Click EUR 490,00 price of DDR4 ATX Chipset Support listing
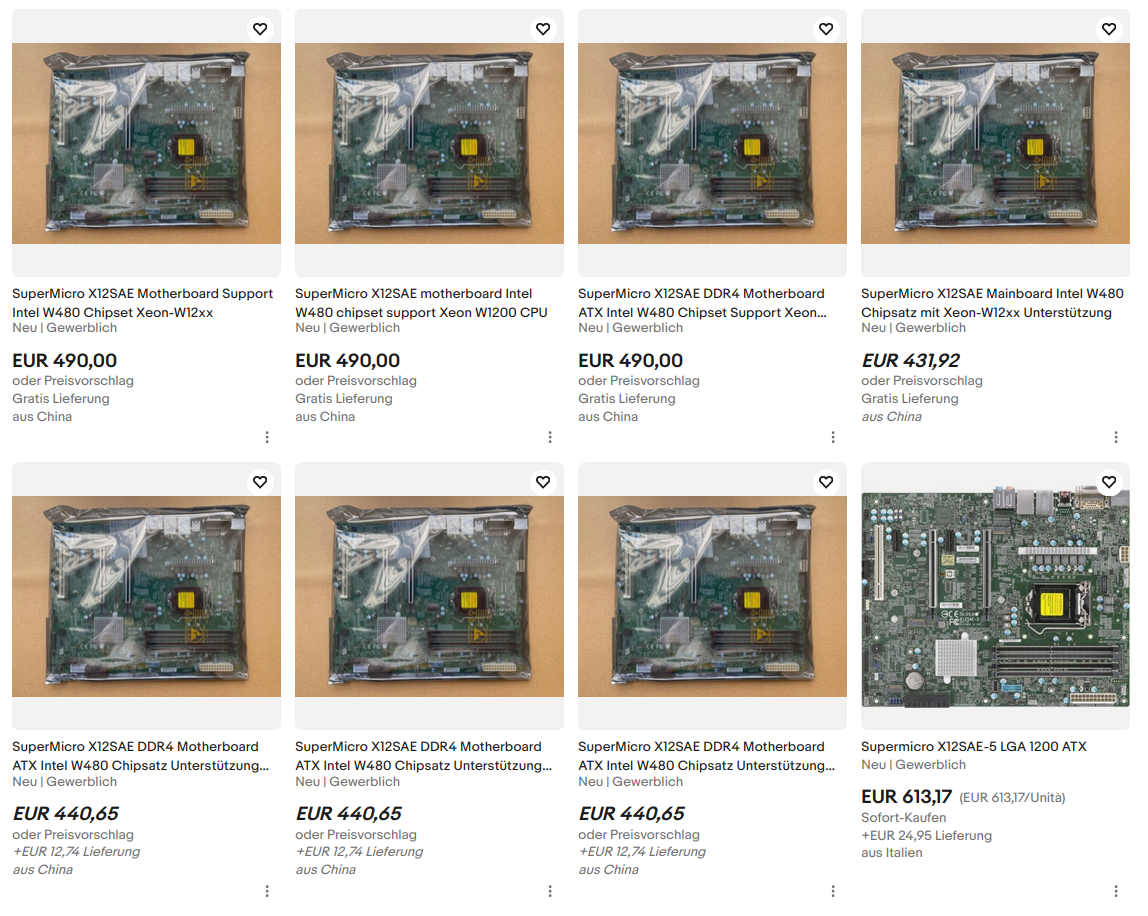 click(630, 360)
